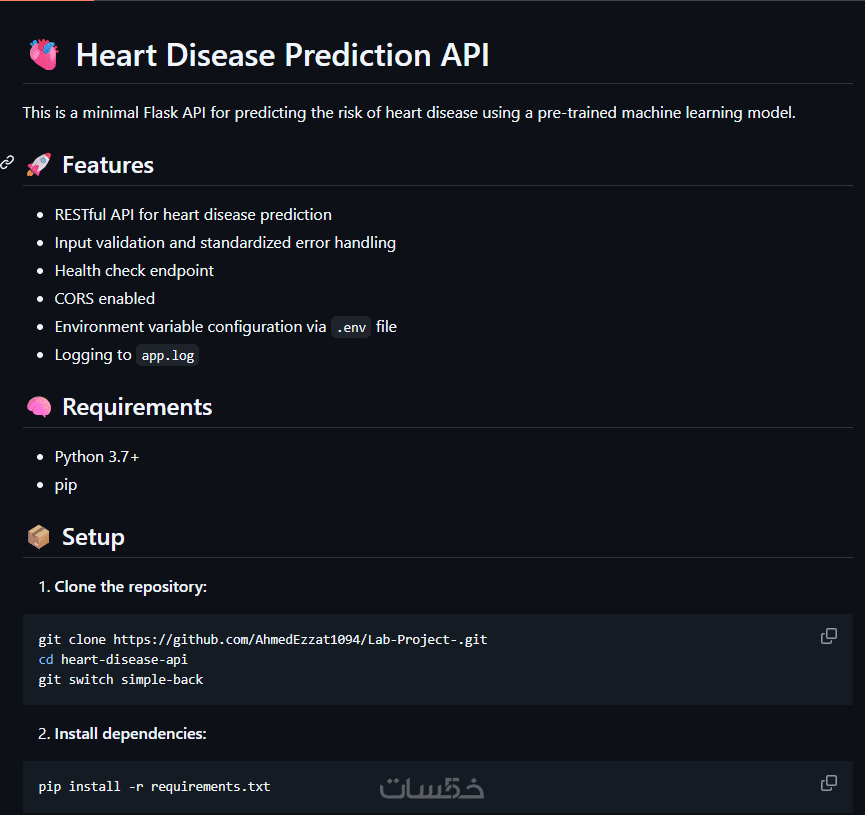
Task: Click the 'git switch simple-back' line
Action: [121, 679]
